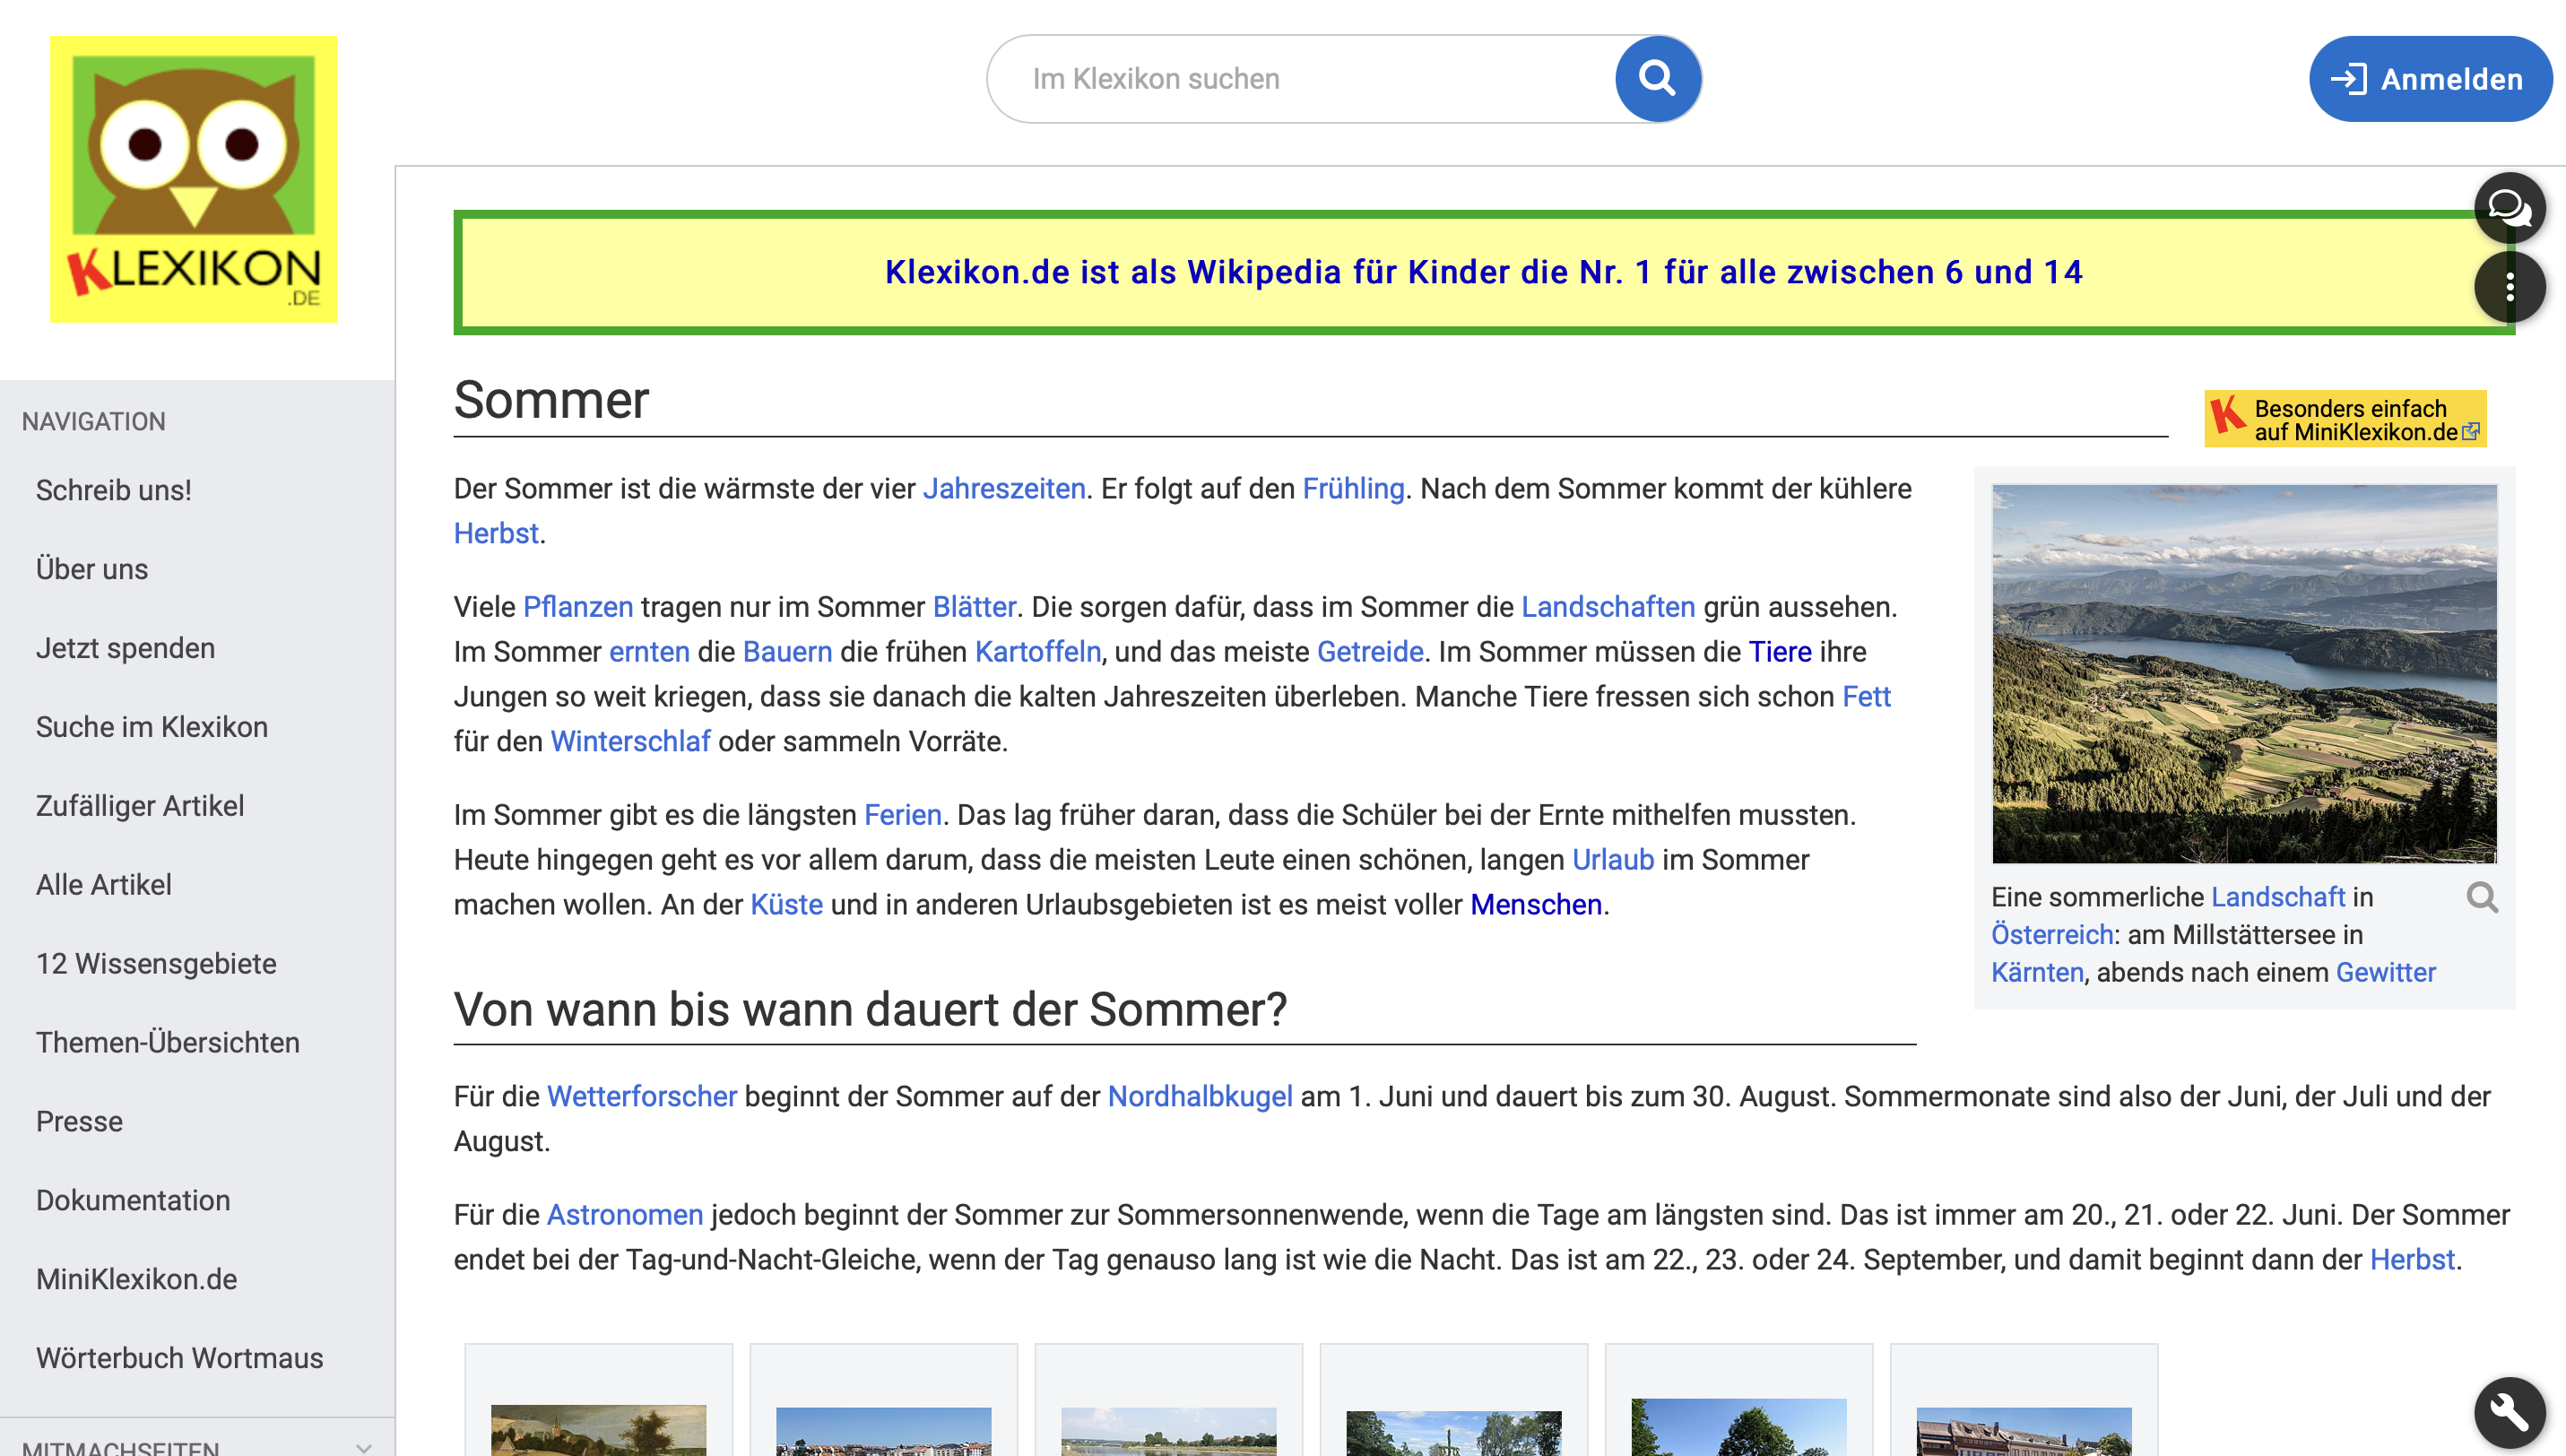Screen dimensions: 2566x1456
Task: Open Presse in navigation
Action: click(x=80, y=1122)
